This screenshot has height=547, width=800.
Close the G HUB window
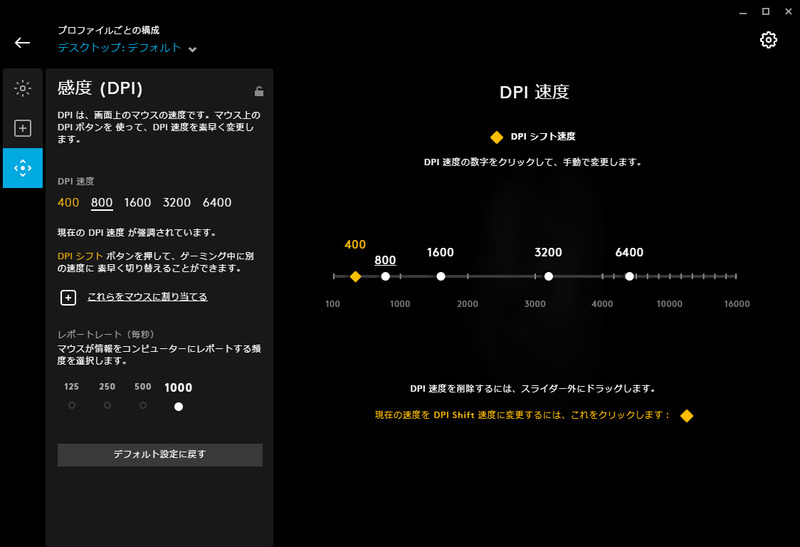click(x=788, y=11)
